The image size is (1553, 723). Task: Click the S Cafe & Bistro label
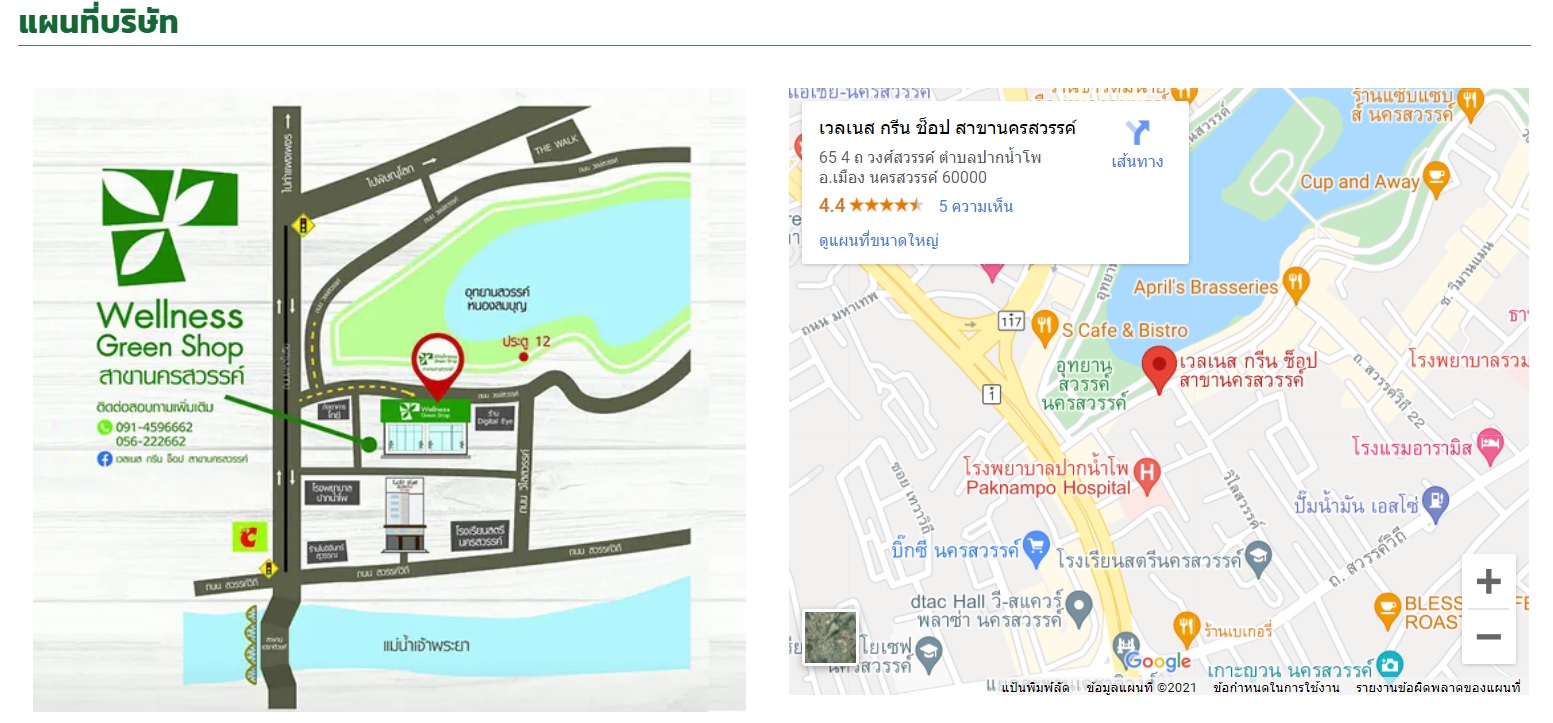click(1125, 330)
